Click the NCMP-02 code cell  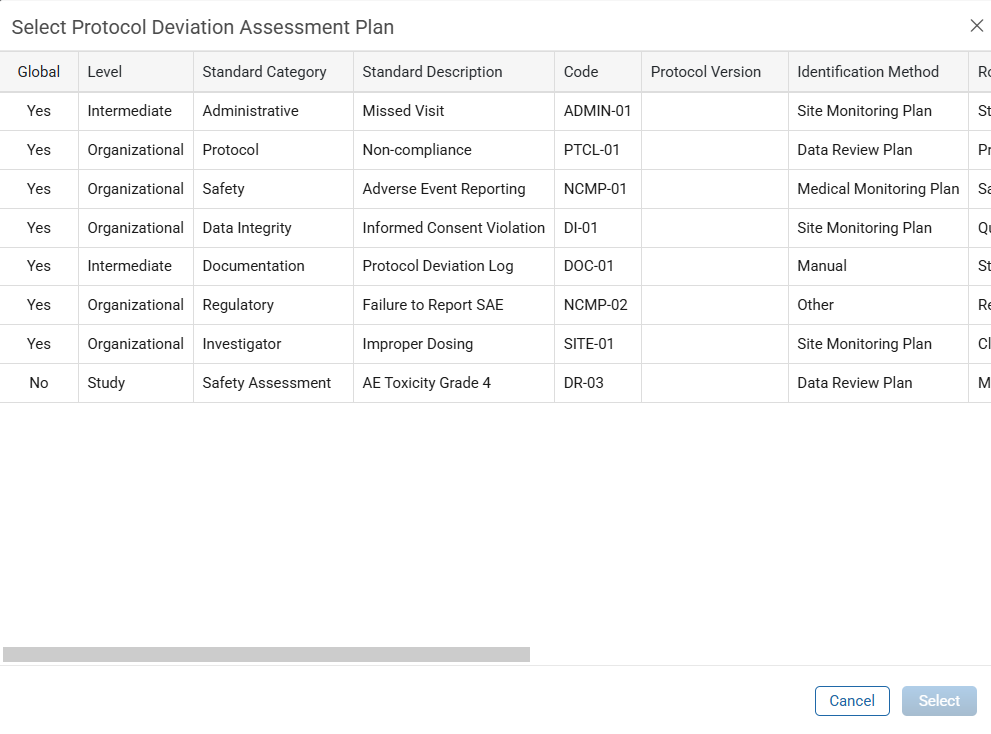598,305
